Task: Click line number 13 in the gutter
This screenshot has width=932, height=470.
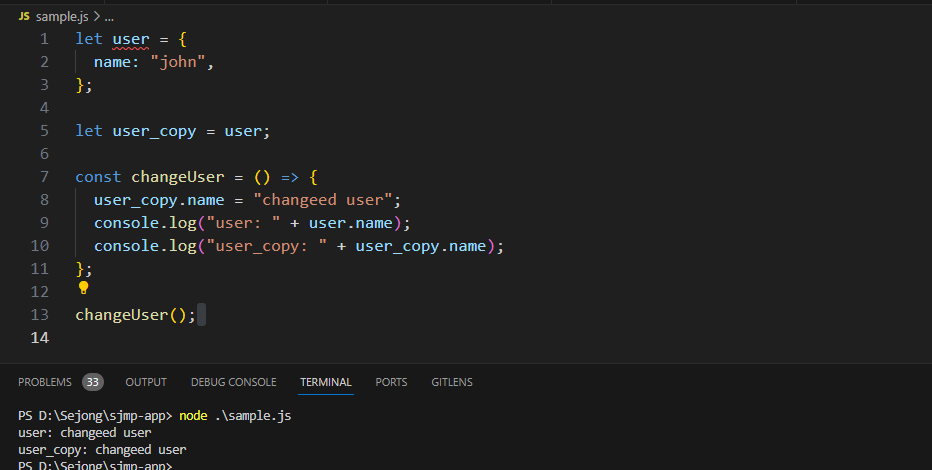Action: [40, 314]
